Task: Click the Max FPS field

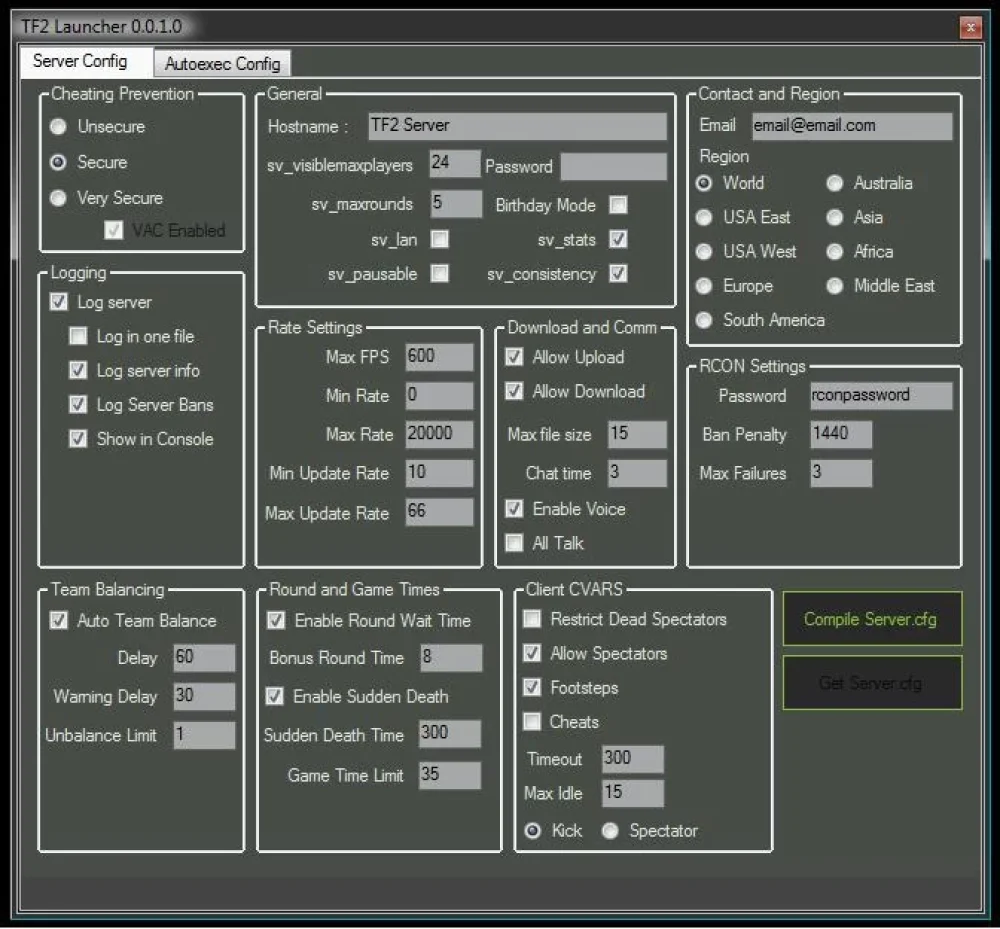Action: coord(439,357)
